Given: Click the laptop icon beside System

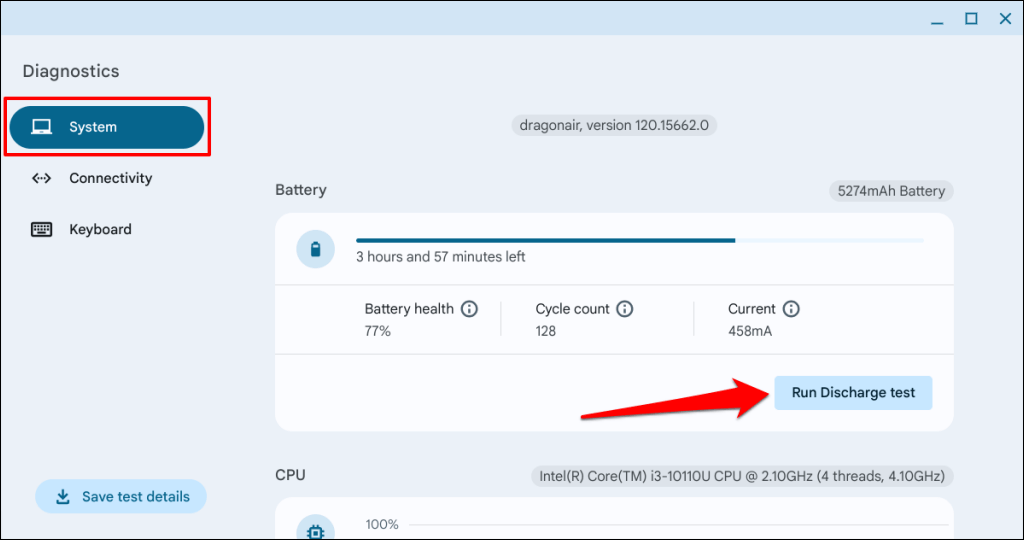Looking at the screenshot, I should pos(42,127).
